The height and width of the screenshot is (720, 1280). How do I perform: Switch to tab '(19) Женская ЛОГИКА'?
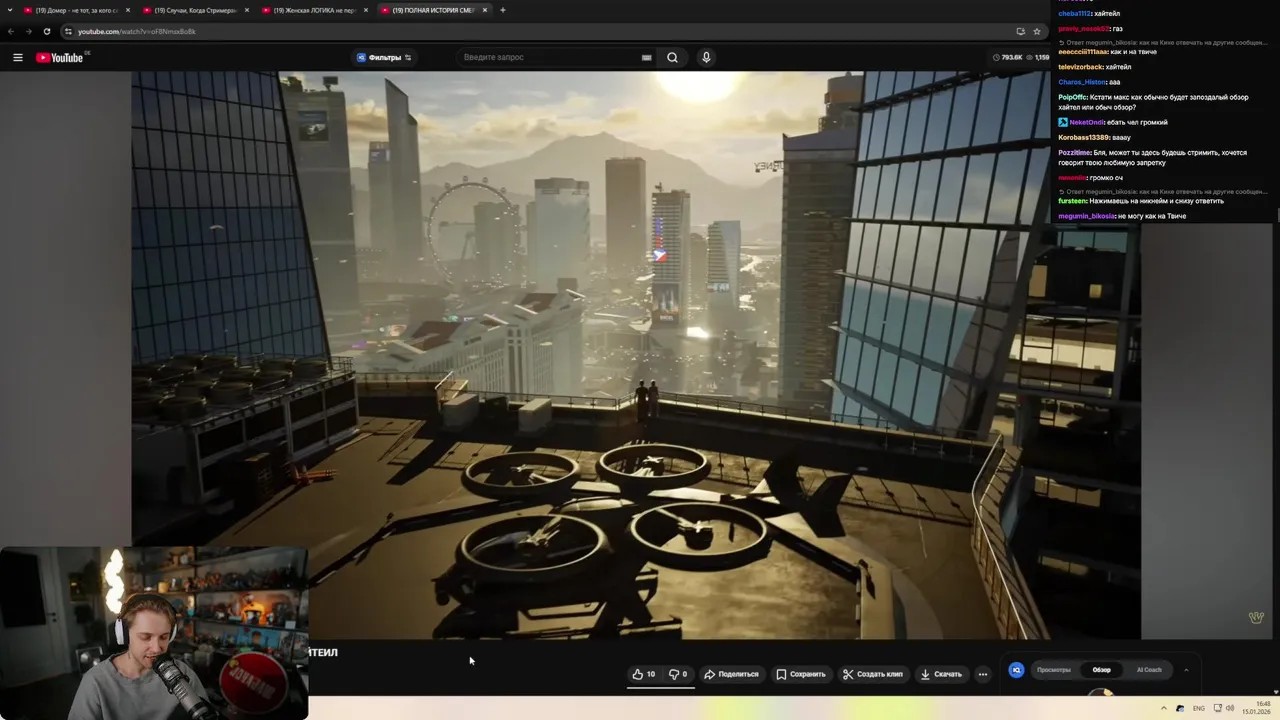[314, 10]
